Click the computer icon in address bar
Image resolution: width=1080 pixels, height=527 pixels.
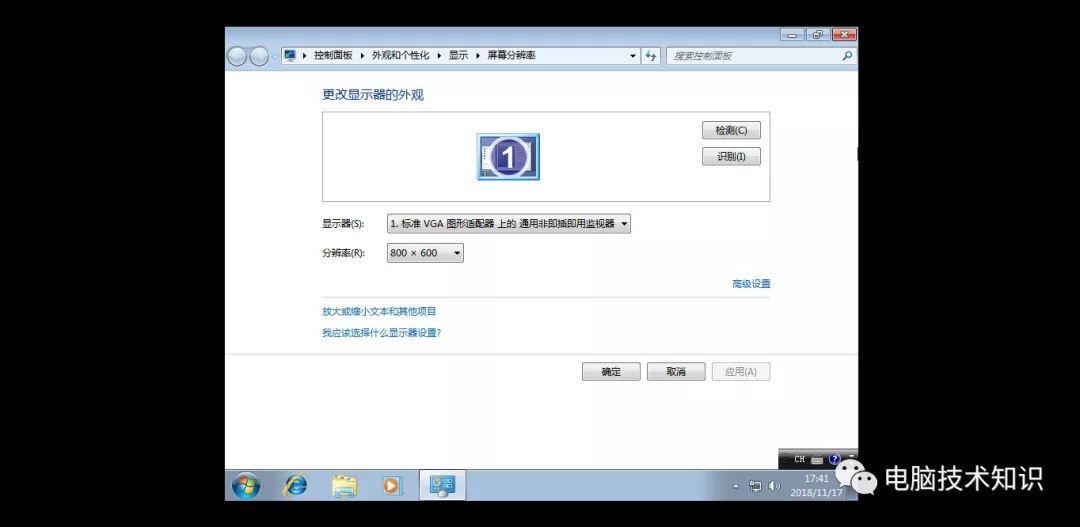(290, 55)
